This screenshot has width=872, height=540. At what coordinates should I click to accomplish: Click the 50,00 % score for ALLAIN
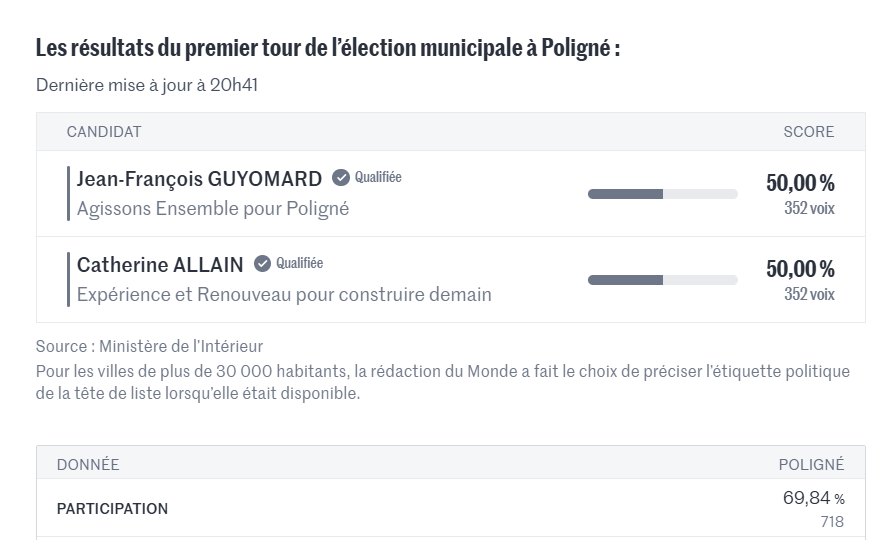point(800,269)
